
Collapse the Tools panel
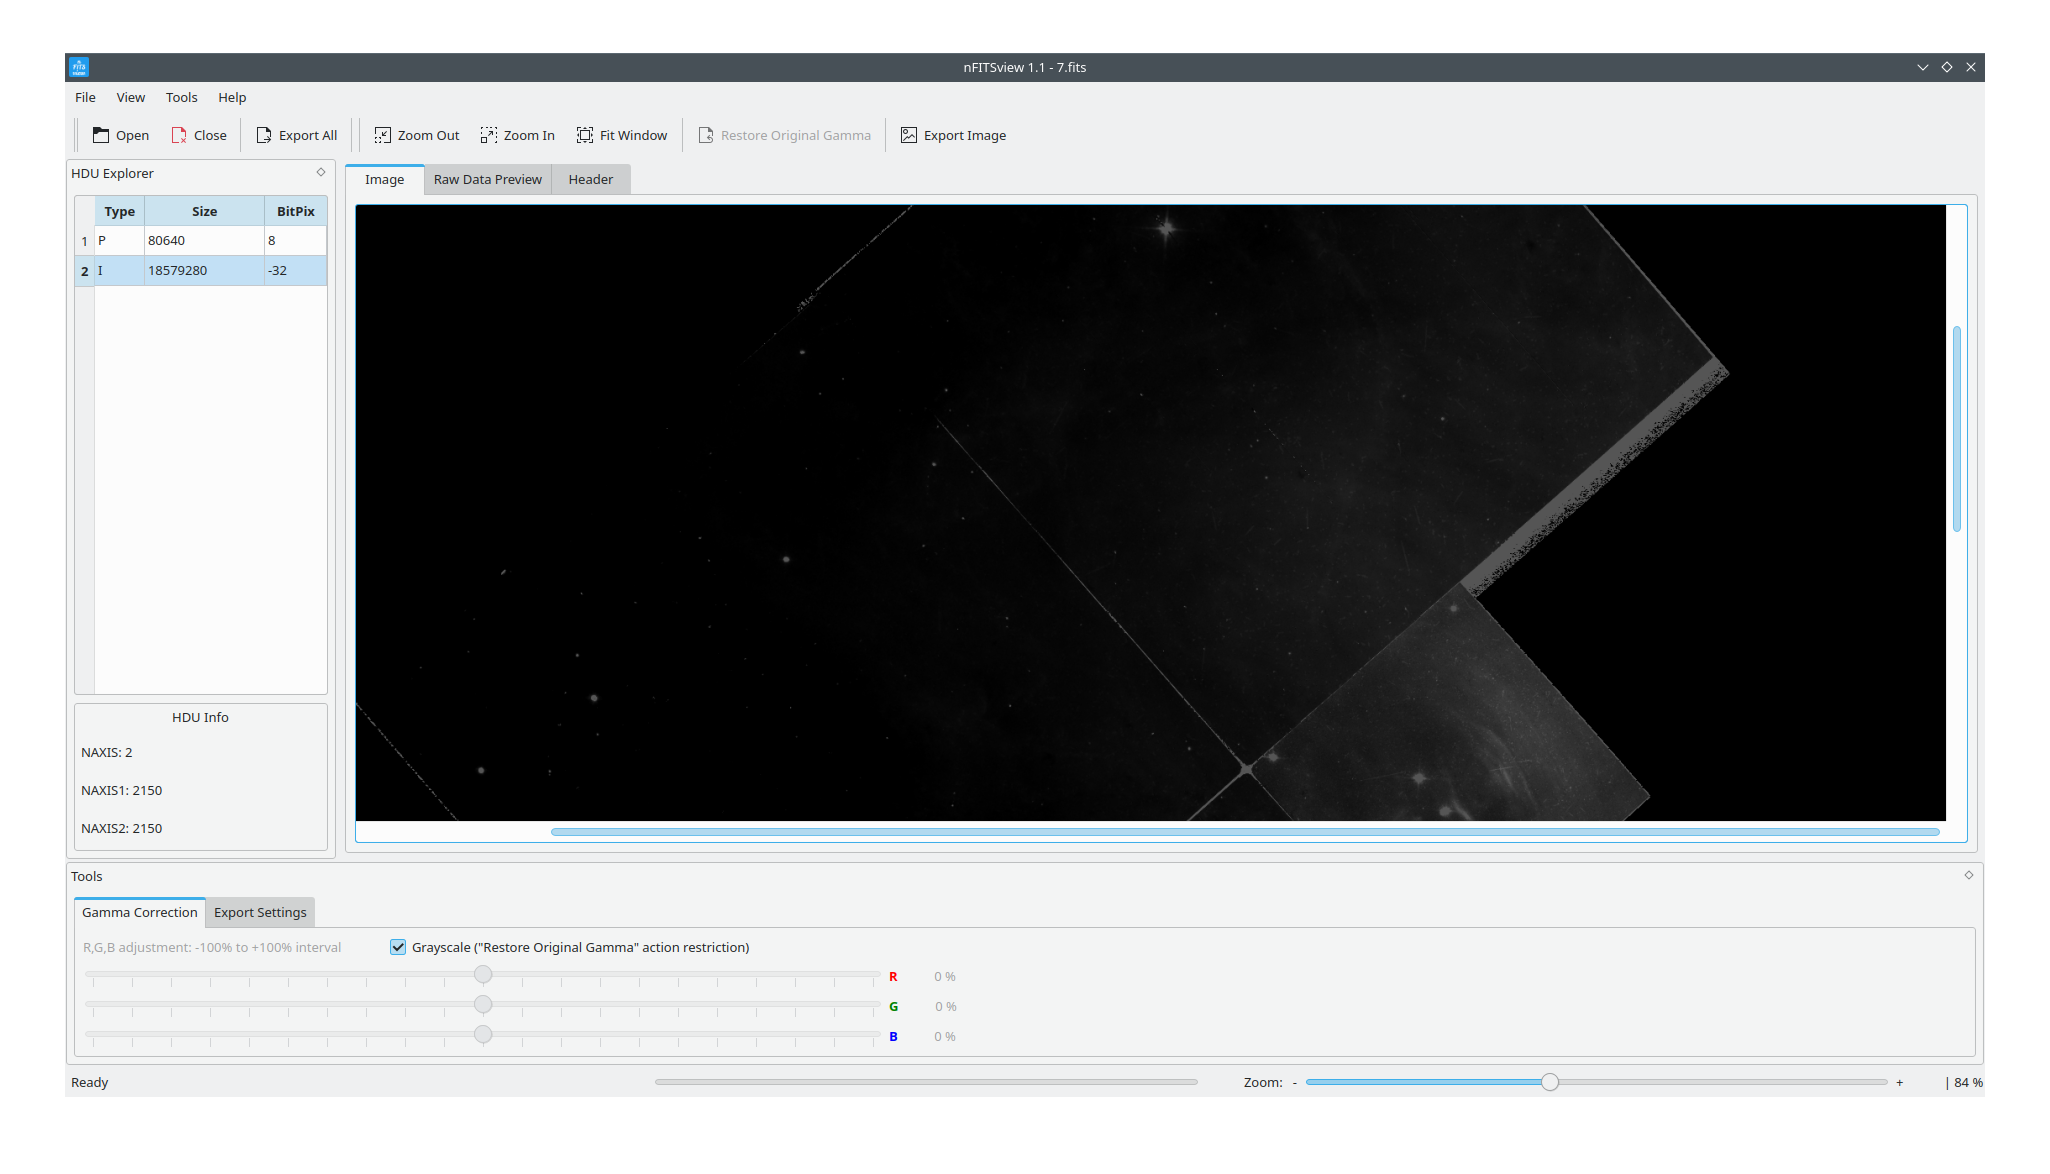pyautogui.click(x=1968, y=875)
